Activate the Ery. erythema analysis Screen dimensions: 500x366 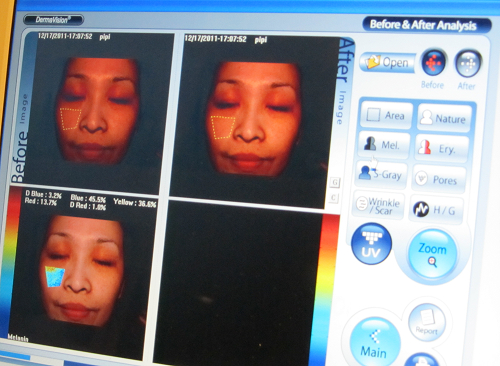[x=442, y=148]
